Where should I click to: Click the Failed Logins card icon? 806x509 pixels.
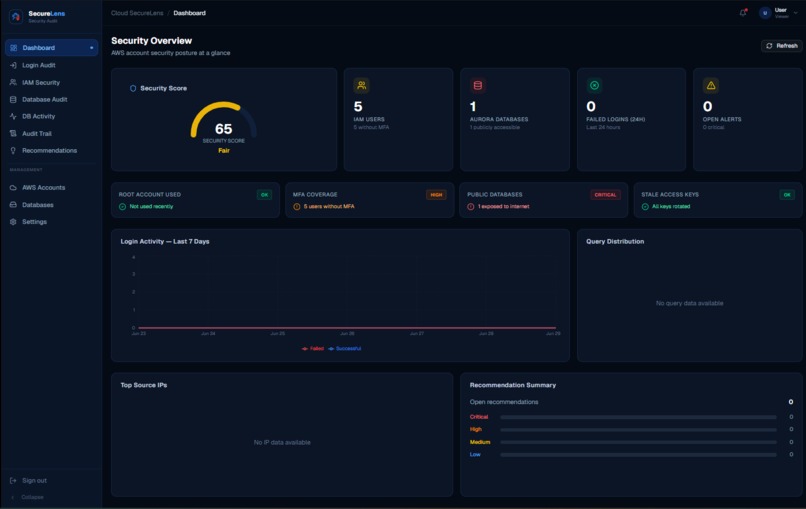pyautogui.click(x=594, y=85)
